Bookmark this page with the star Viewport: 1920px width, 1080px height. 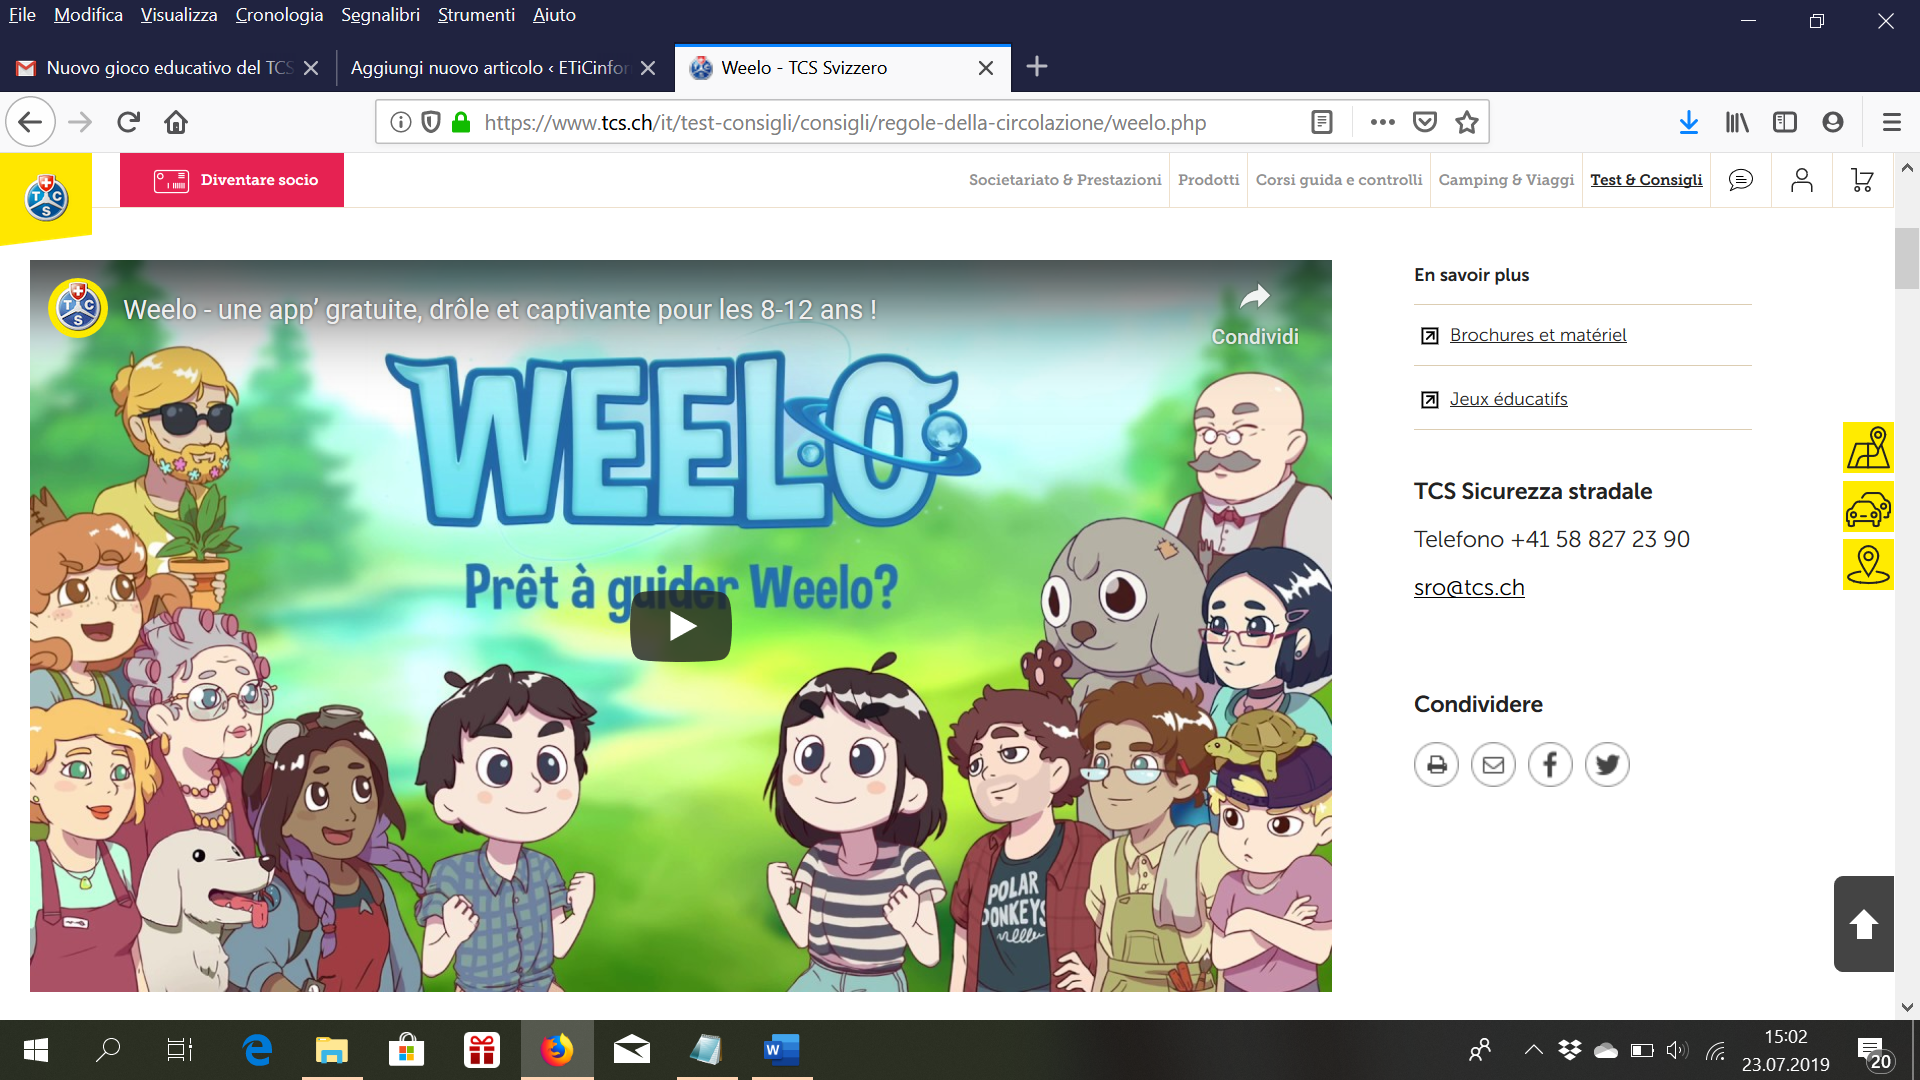tap(1467, 122)
